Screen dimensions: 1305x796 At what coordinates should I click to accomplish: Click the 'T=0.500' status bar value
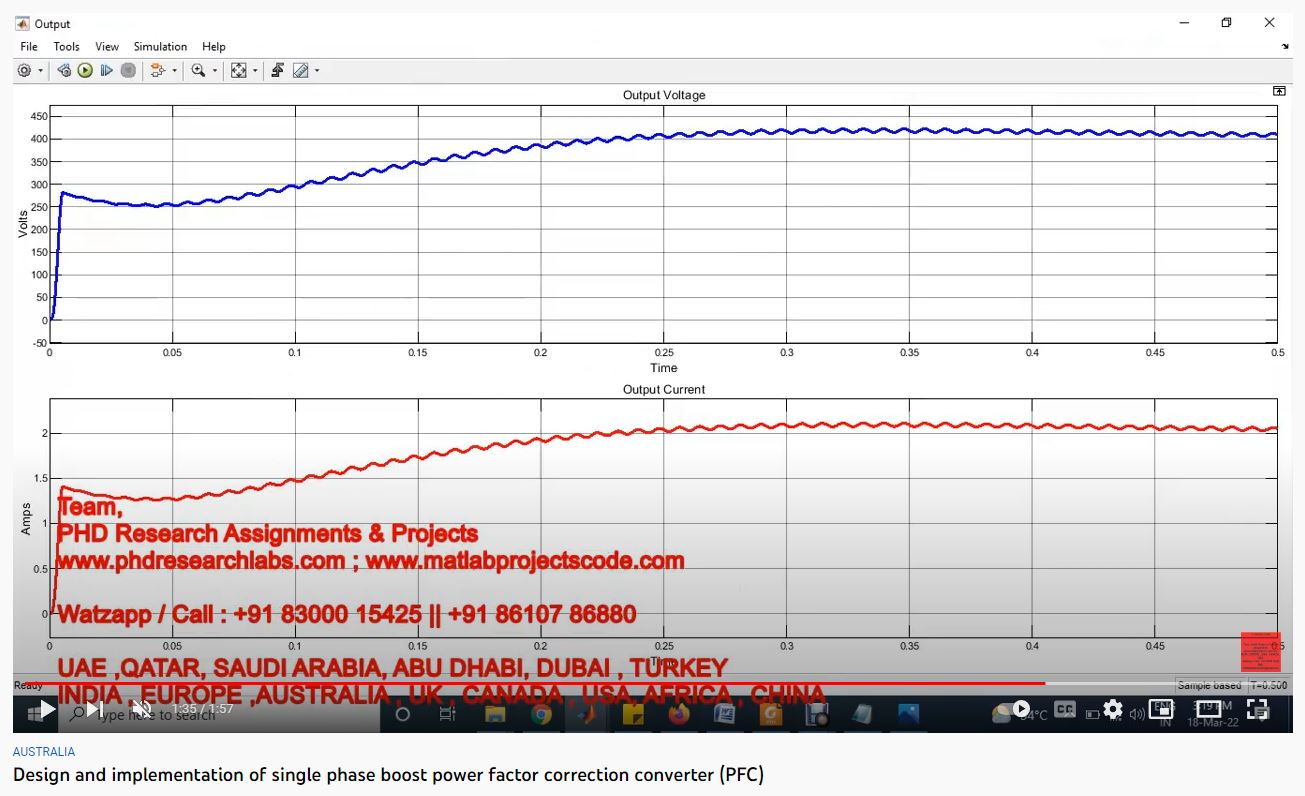[1267, 685]
